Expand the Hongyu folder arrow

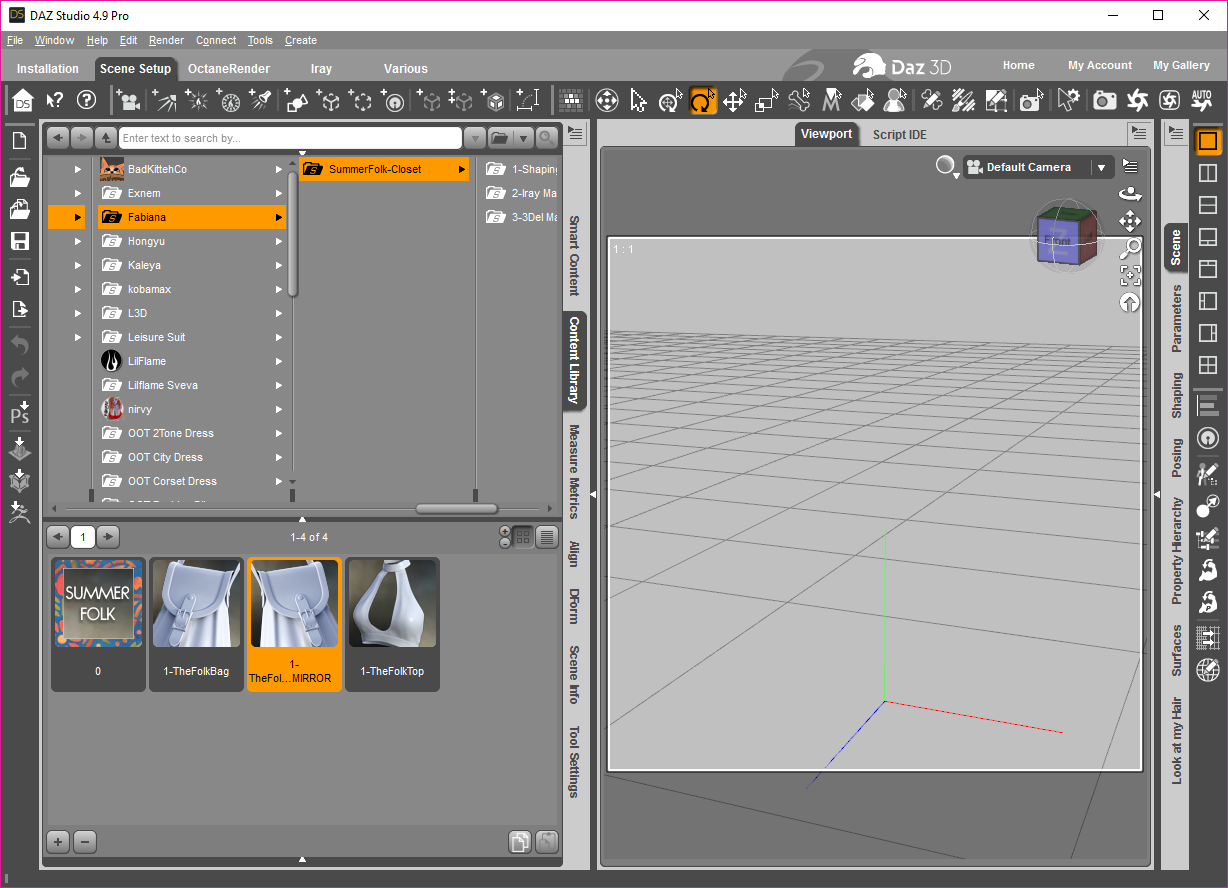coord(279,241)
